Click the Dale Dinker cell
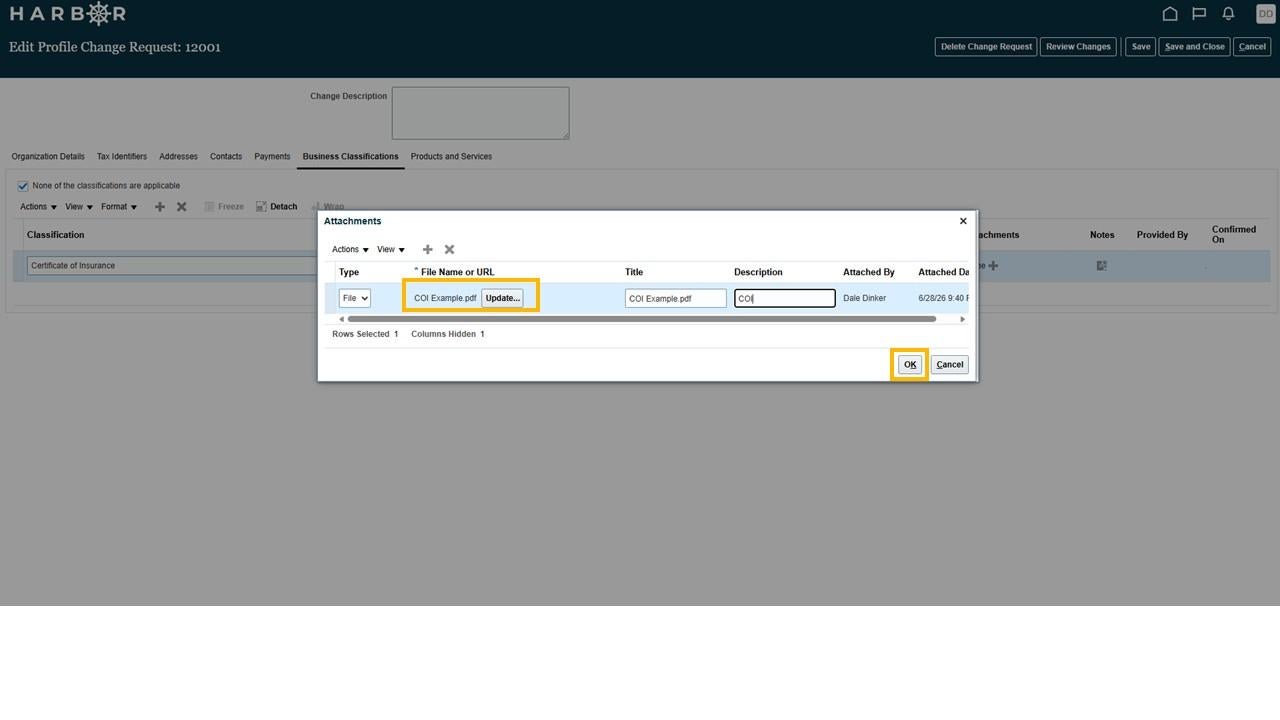This screenshot has width=1280, height=720. click(x=865, y=298)
